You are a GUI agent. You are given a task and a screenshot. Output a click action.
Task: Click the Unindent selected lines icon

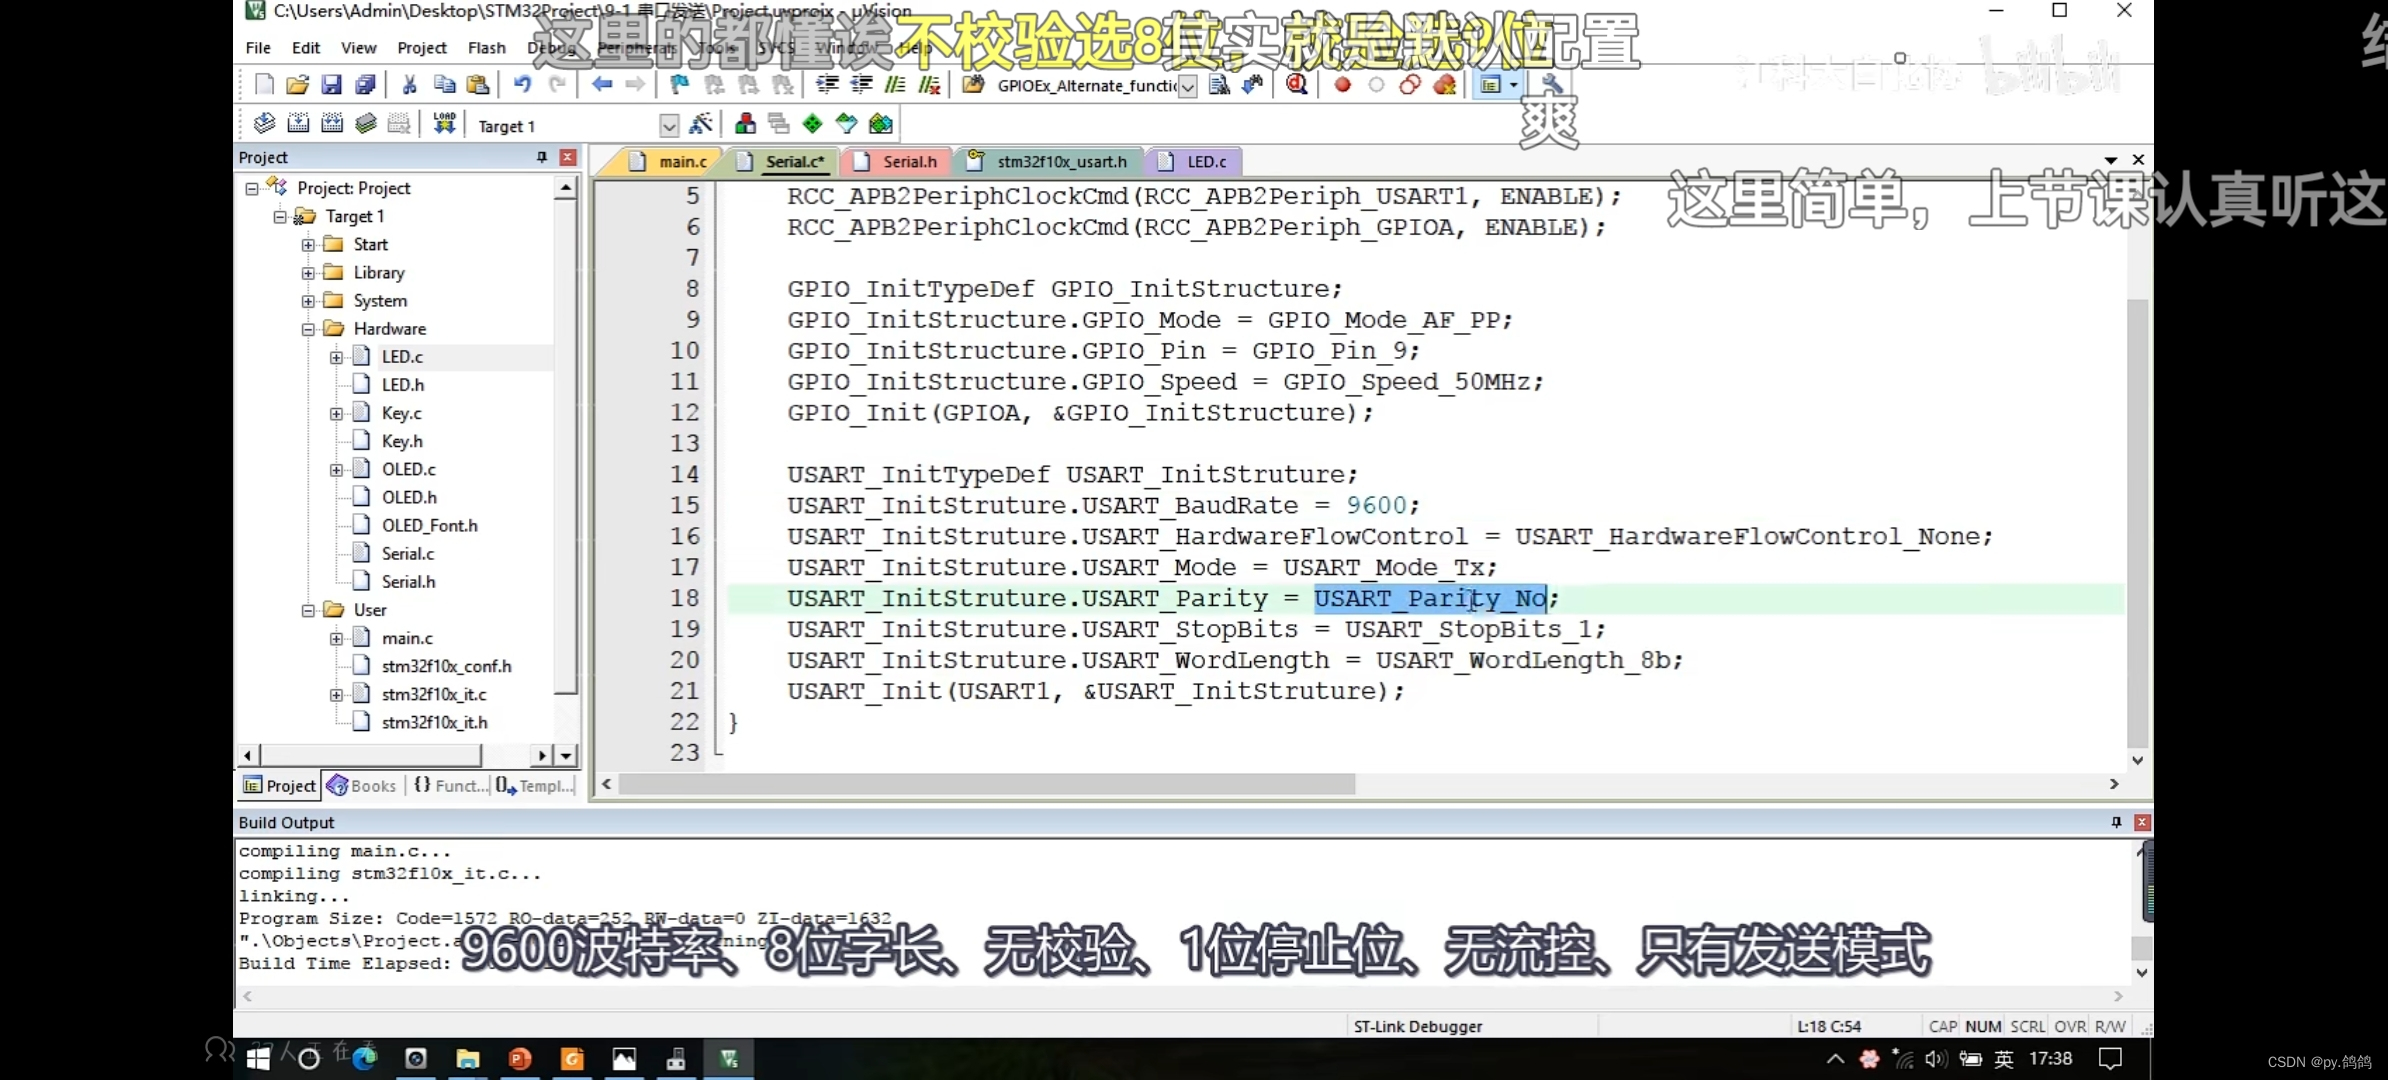861,85
